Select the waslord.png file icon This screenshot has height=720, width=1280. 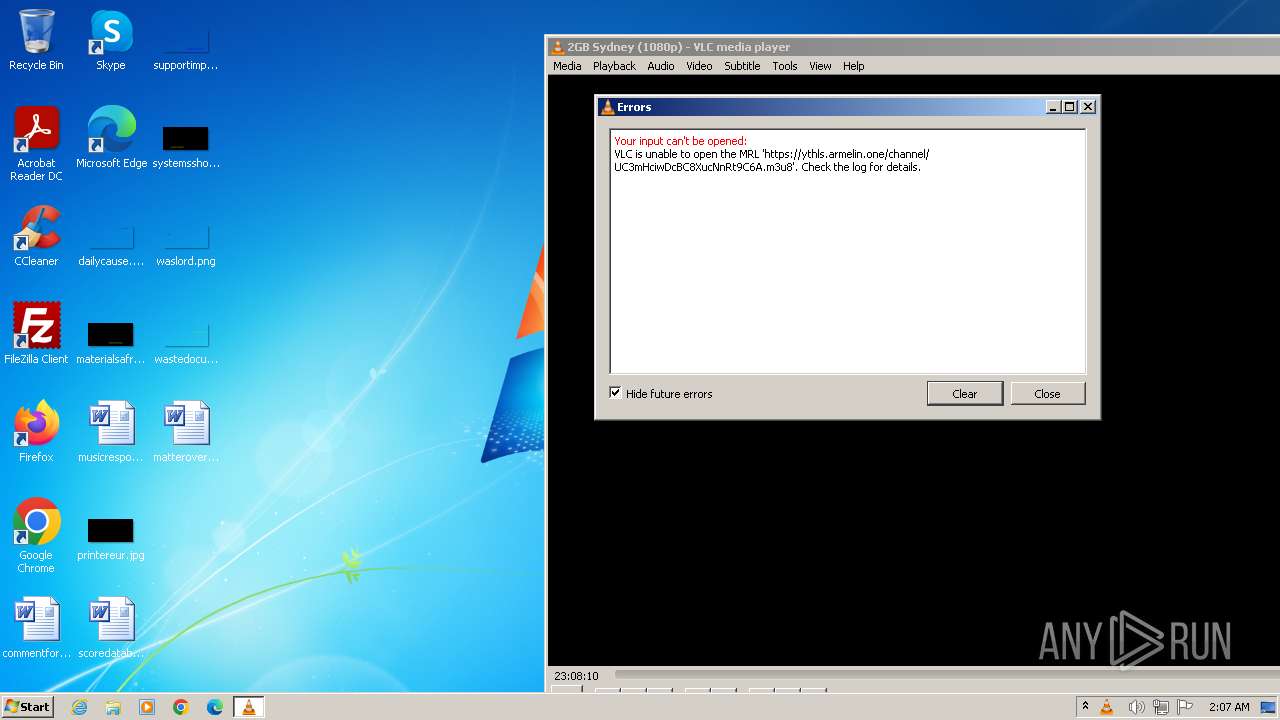click(186, 246)
